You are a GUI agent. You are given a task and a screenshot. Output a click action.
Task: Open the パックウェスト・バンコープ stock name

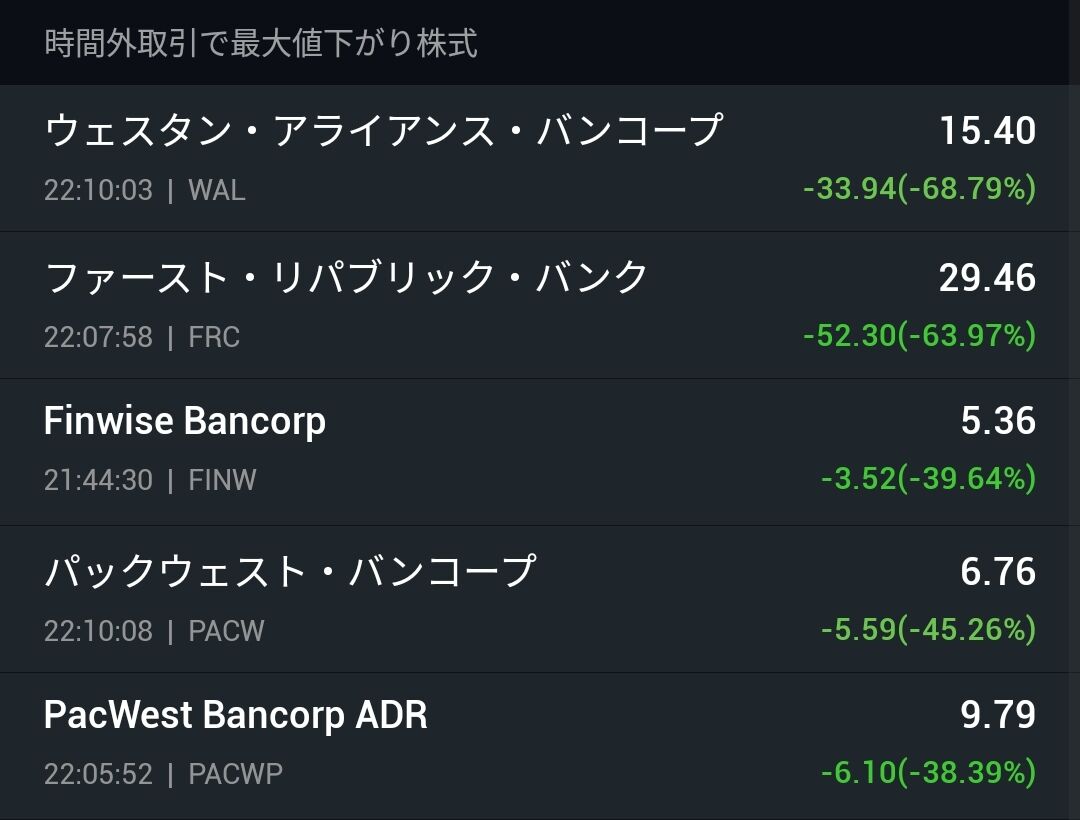(290, 571)
